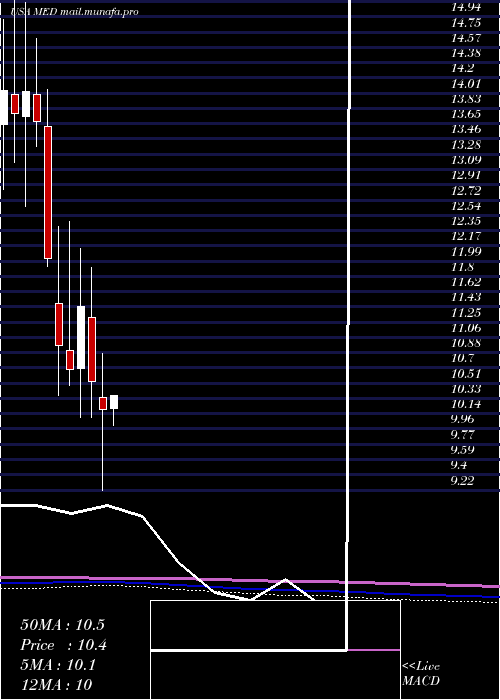Click the 13.09 price axis label
This screenshot has height=700, width=500.
click(466, 160)
